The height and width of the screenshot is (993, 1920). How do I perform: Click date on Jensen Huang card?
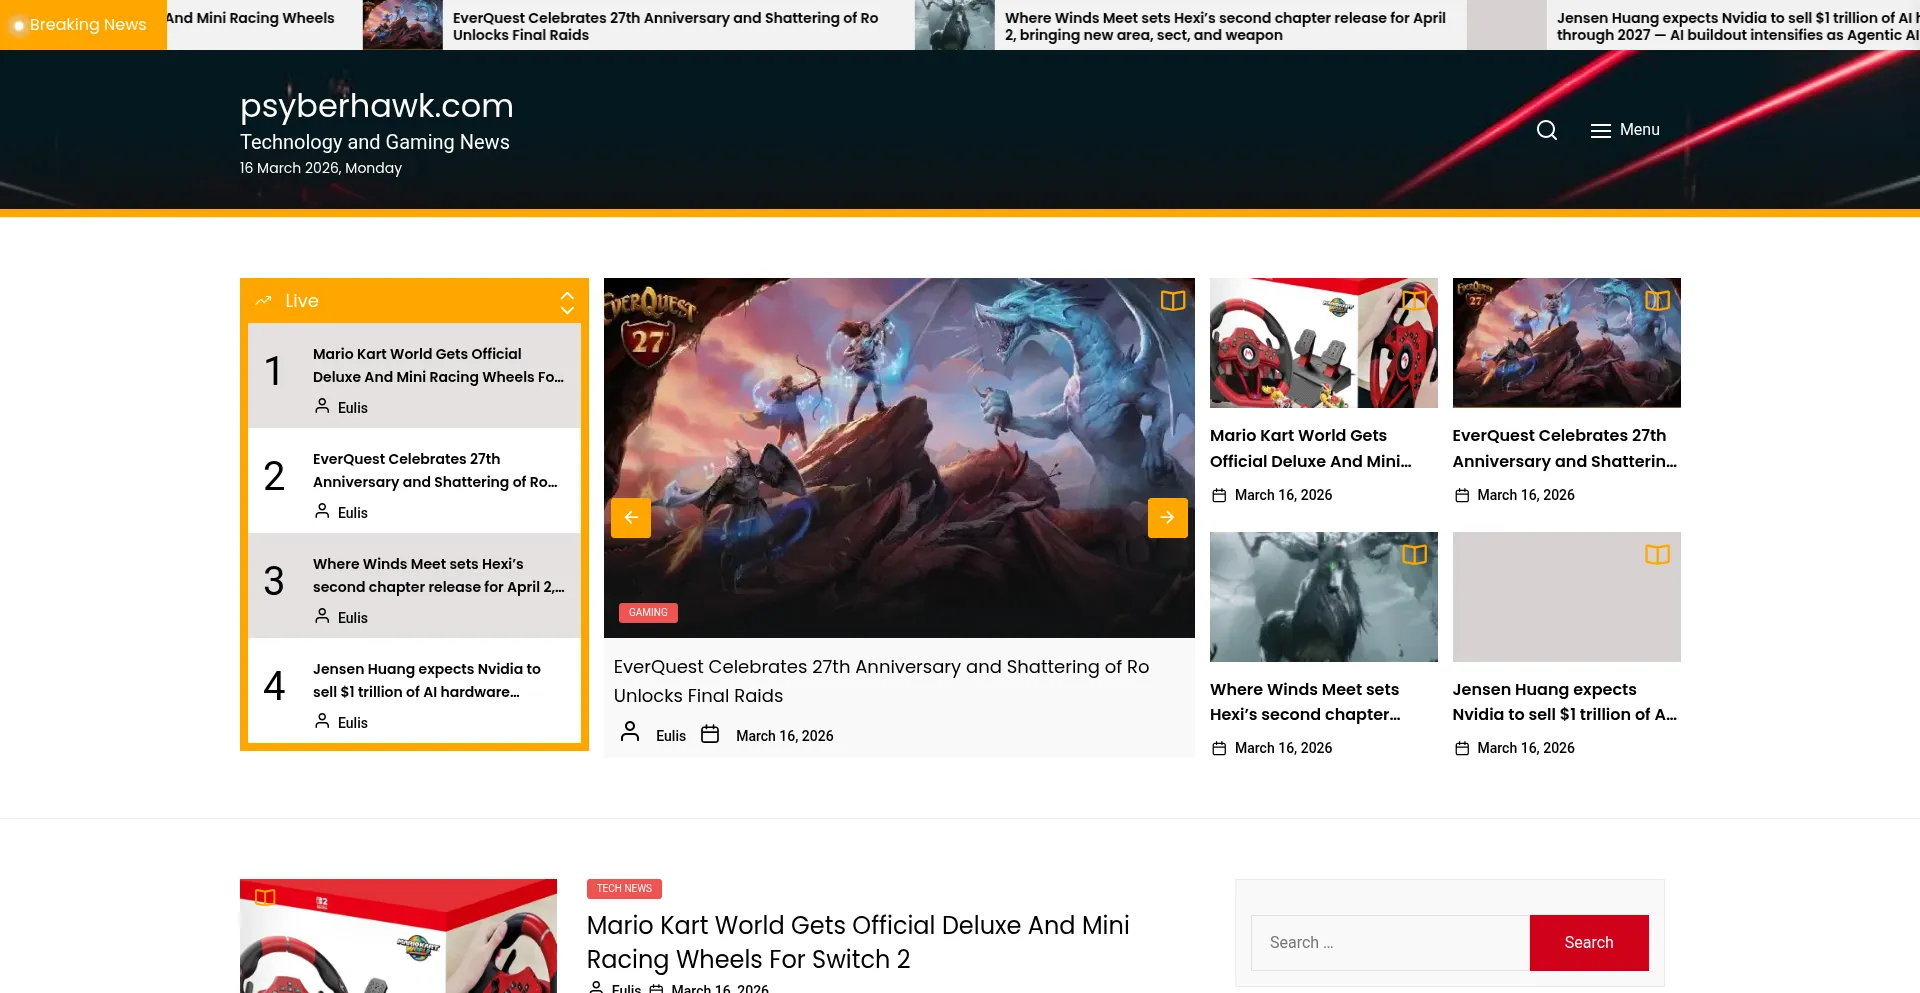pyautogui.click(x=1526, y=748)
